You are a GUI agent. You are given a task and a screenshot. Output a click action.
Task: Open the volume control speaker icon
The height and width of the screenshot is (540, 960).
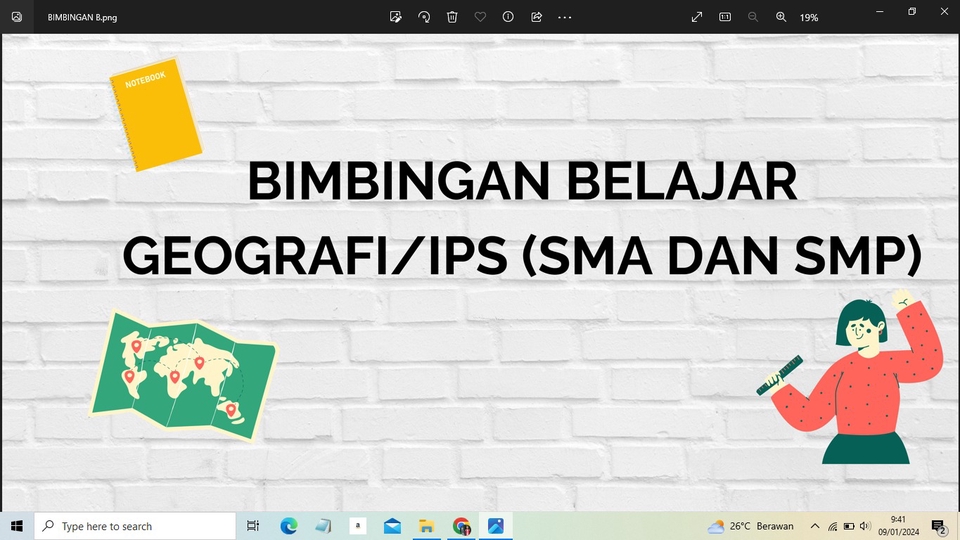pyautogui.click(x=864, y=526)
